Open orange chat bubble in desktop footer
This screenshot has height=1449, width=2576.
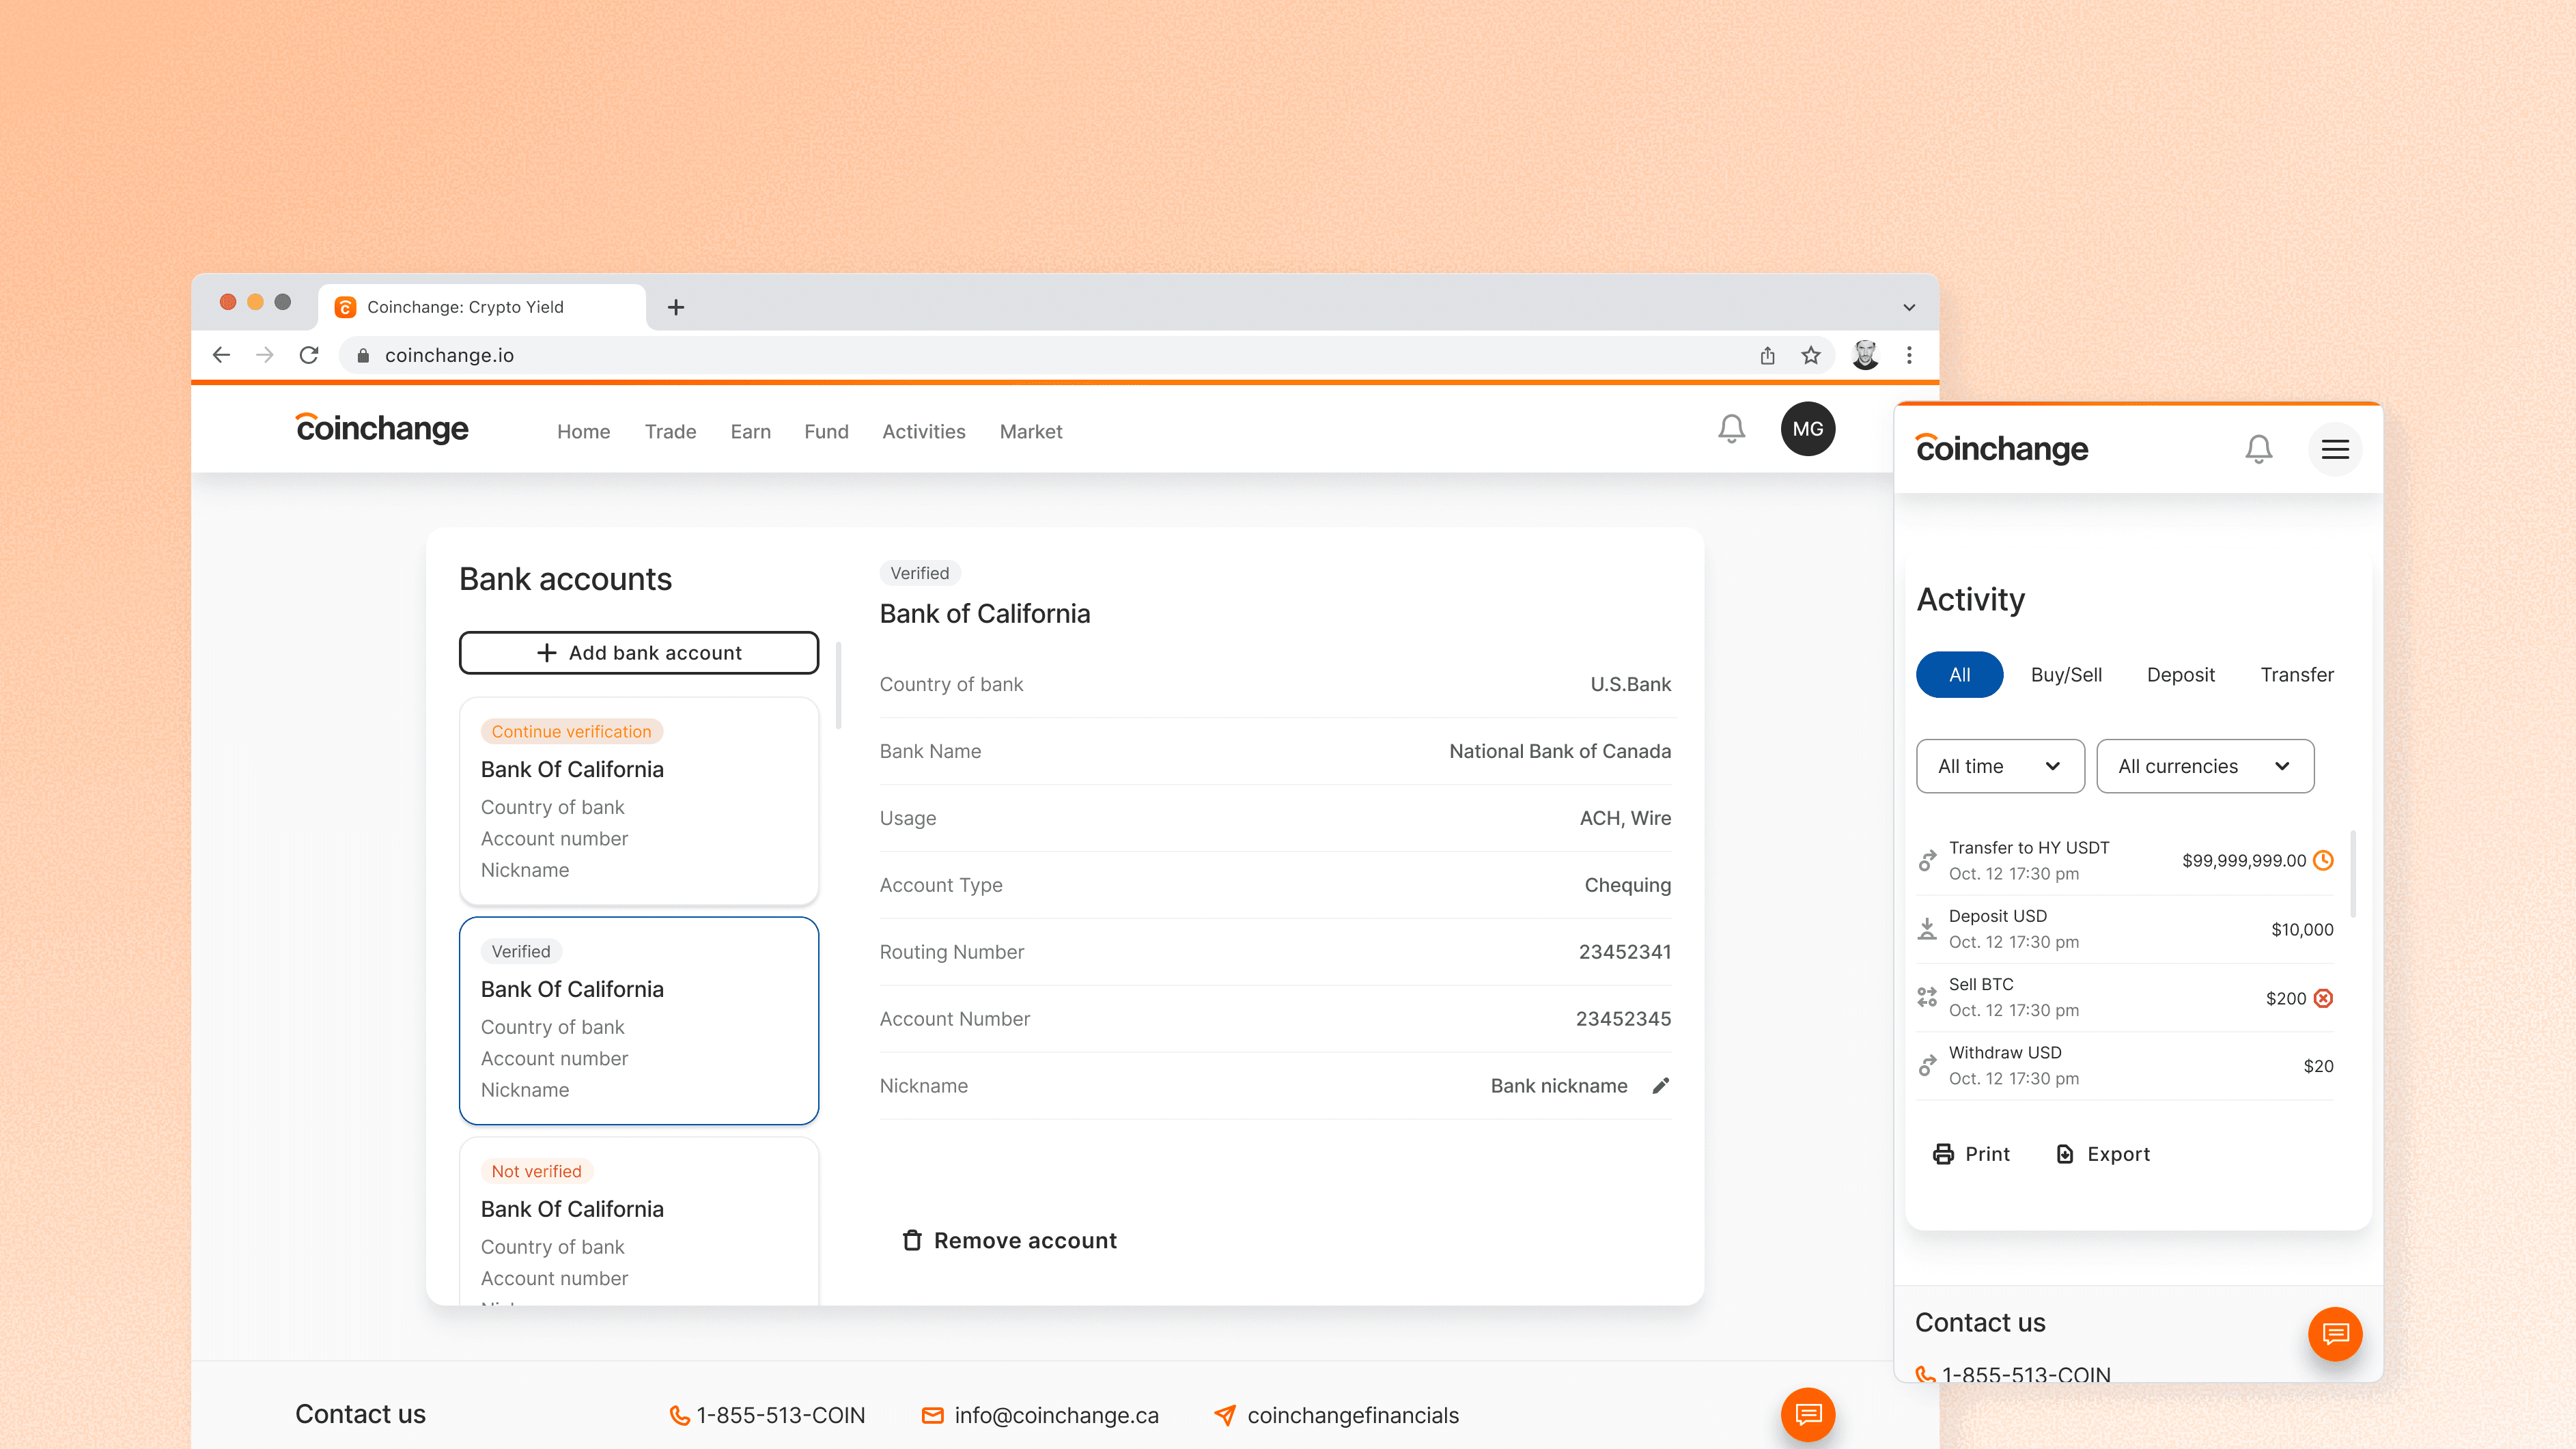[1807, 1414]
